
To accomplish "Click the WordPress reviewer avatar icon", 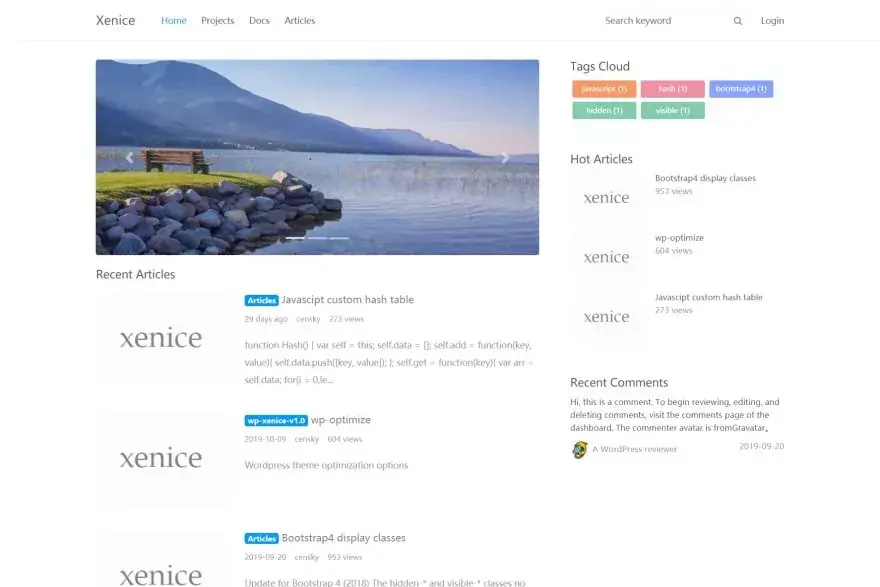I will [x=579, y=450].
